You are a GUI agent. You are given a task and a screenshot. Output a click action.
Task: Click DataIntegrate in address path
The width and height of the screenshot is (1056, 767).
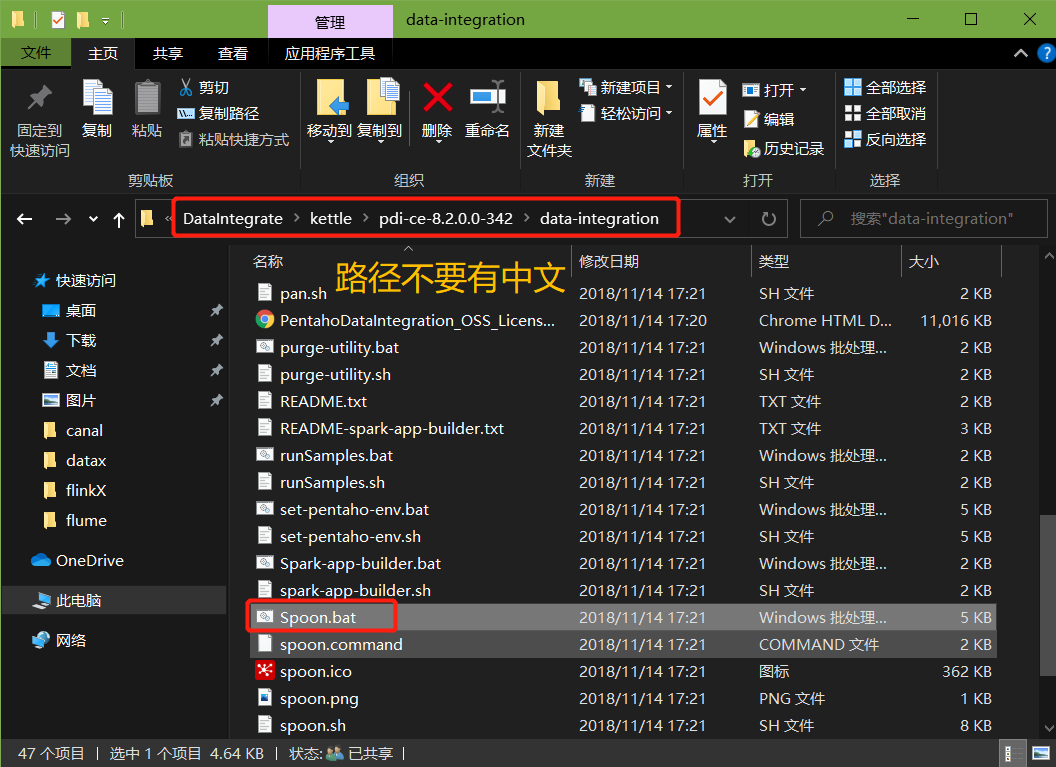point(233,219)
